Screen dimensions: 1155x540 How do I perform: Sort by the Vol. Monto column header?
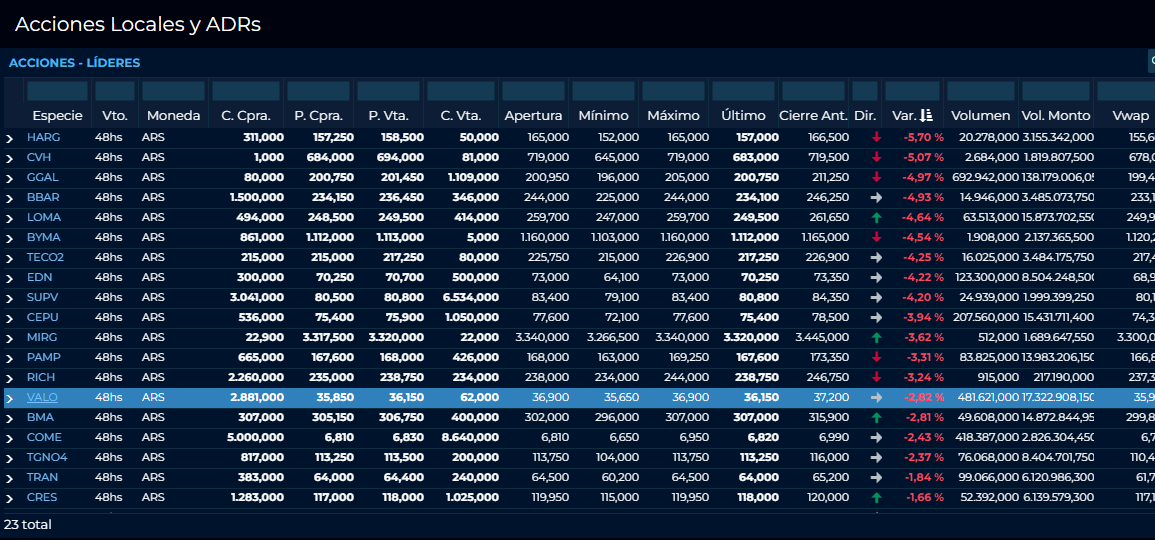coord(1056,116)
